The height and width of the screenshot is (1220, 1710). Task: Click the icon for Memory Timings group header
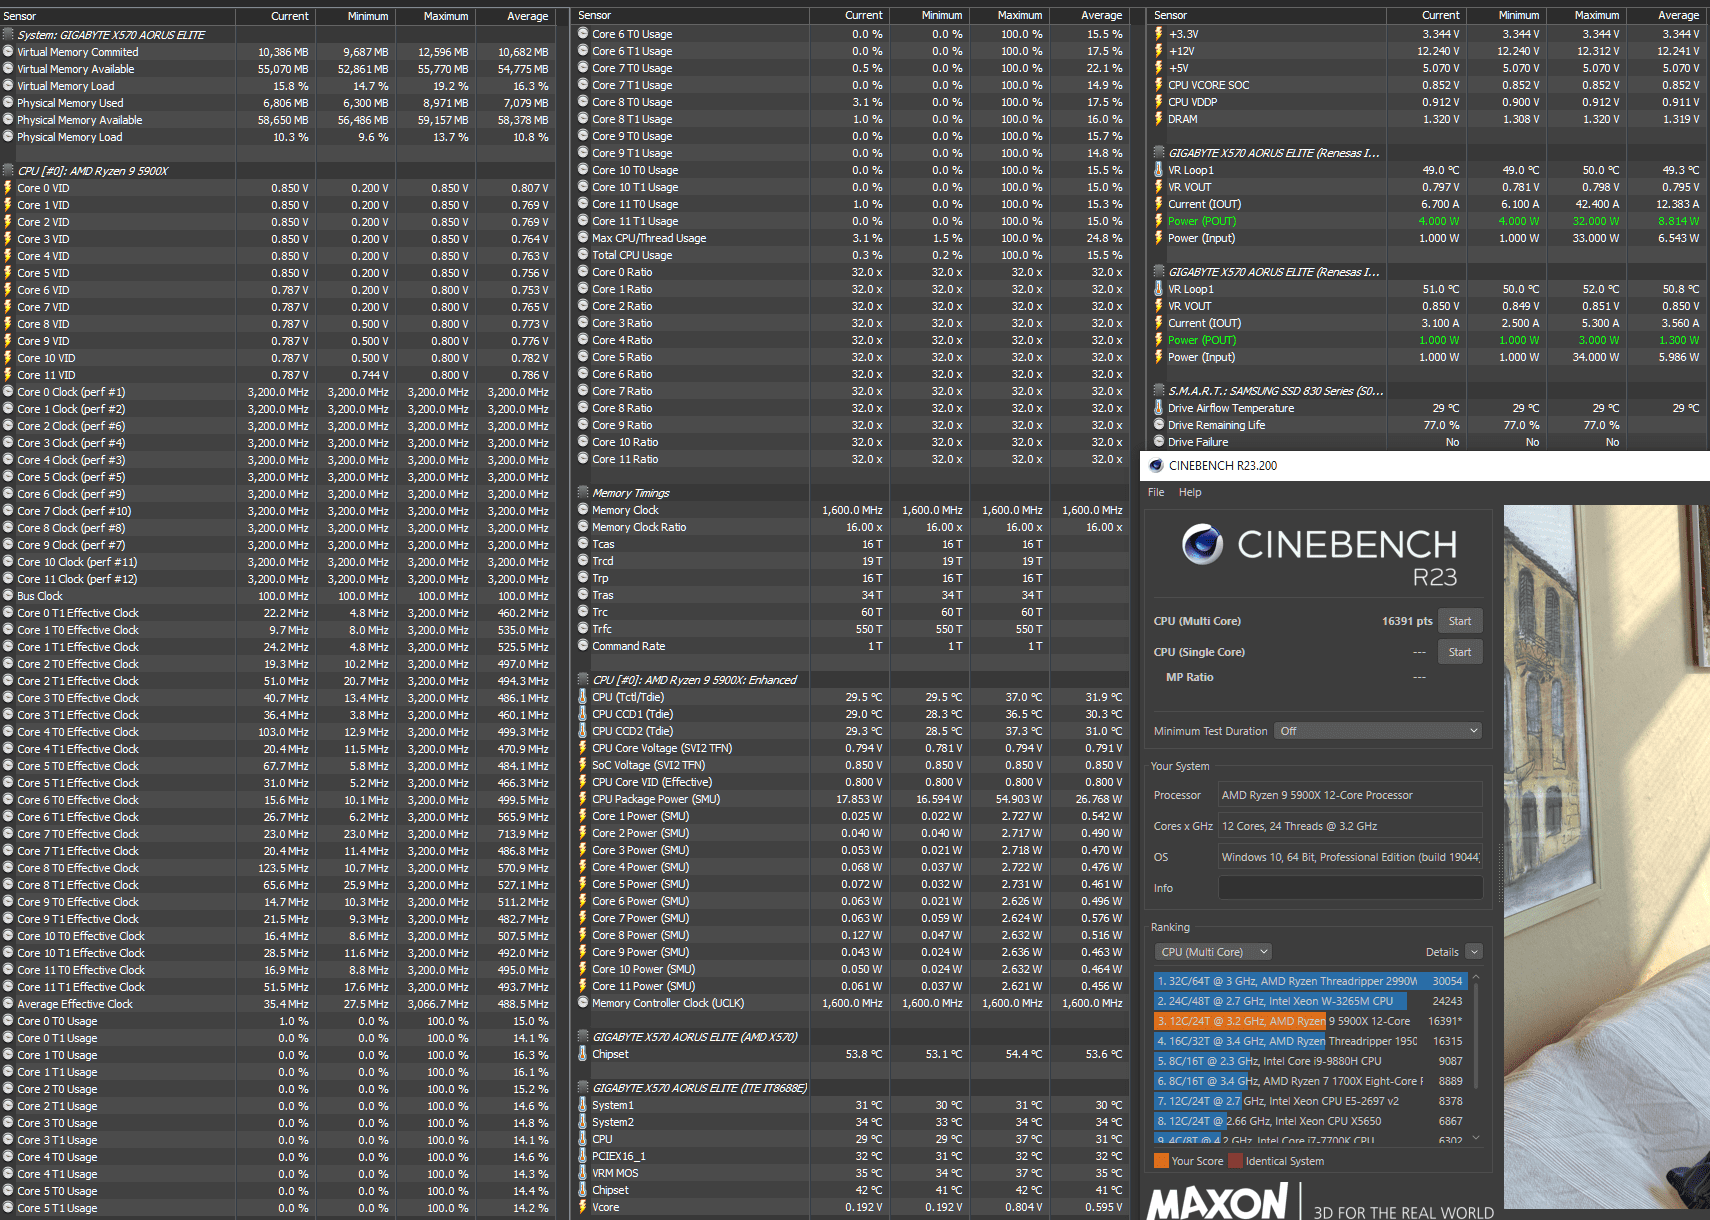(x=583, y=493)
